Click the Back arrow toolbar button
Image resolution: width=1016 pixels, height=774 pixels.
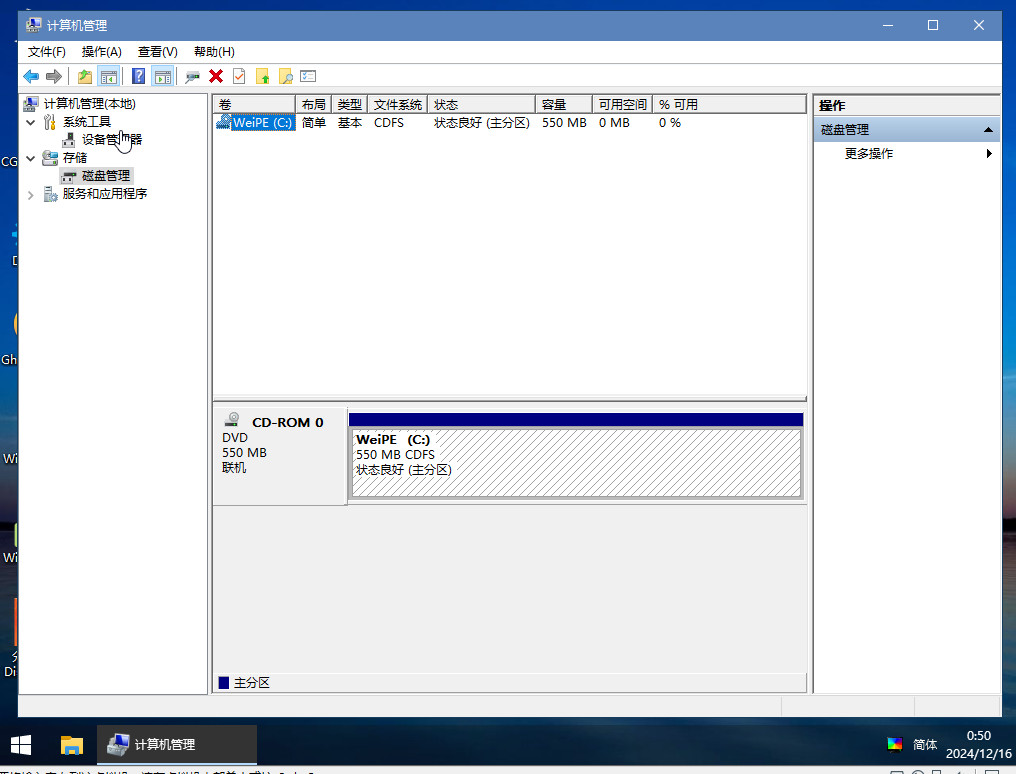point(30,76)
